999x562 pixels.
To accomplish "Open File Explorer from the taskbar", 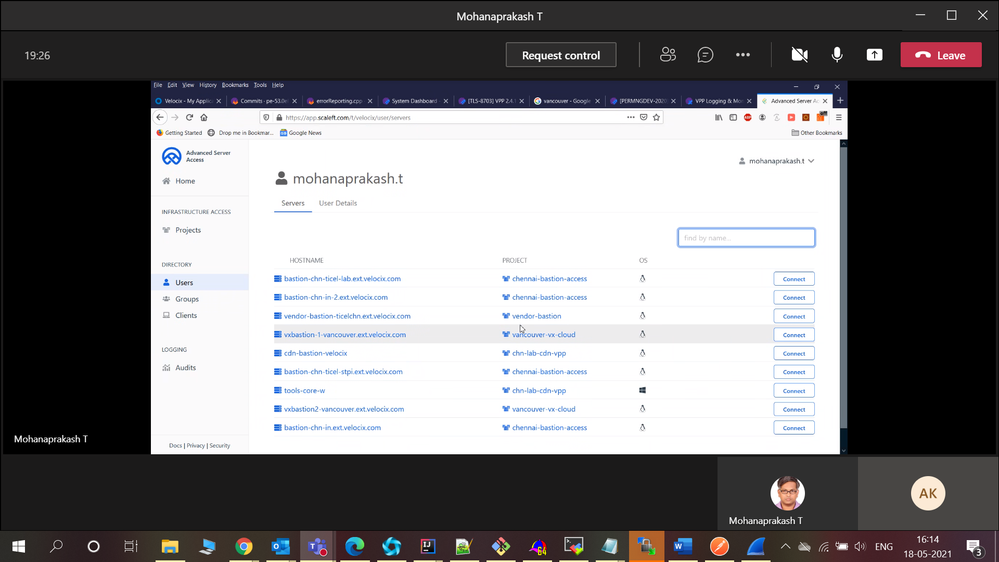I will point(169,546).
